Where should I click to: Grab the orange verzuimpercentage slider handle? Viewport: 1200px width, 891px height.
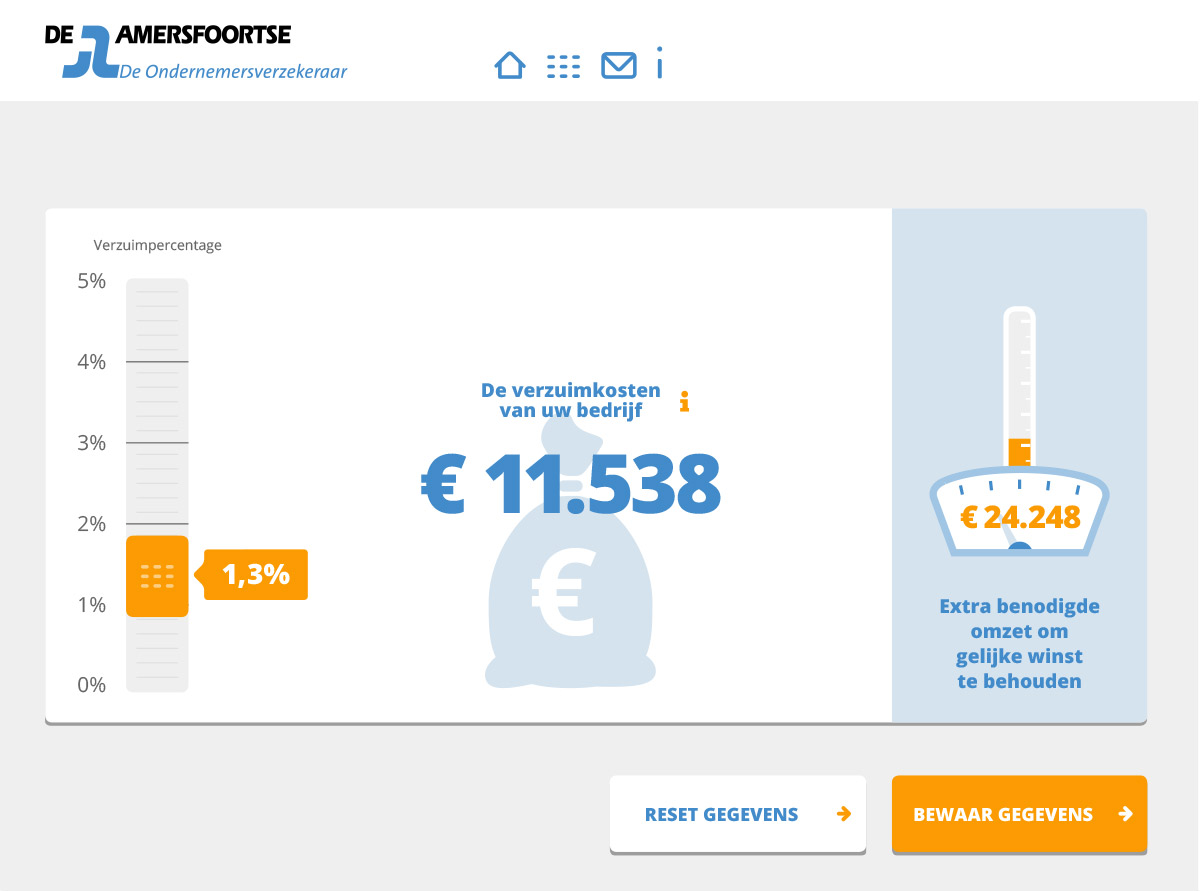pyautogui.click(x=157, y=576)
